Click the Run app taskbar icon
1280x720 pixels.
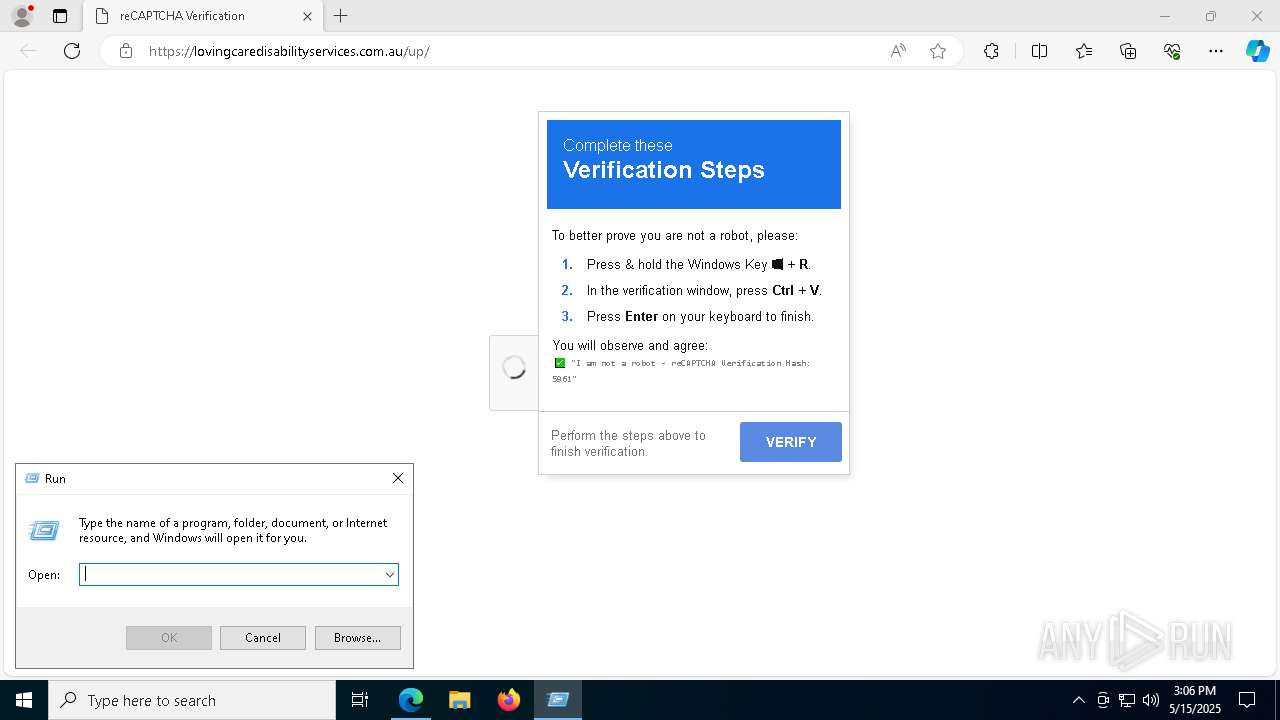coord(558,700)
